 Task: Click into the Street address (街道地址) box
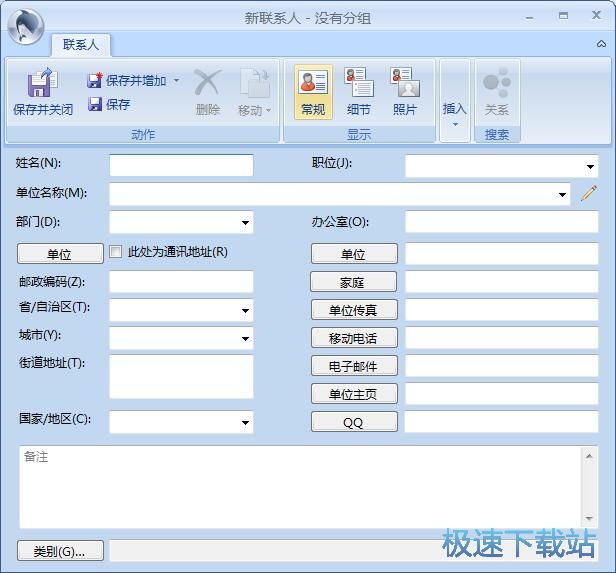pos(182,377)
